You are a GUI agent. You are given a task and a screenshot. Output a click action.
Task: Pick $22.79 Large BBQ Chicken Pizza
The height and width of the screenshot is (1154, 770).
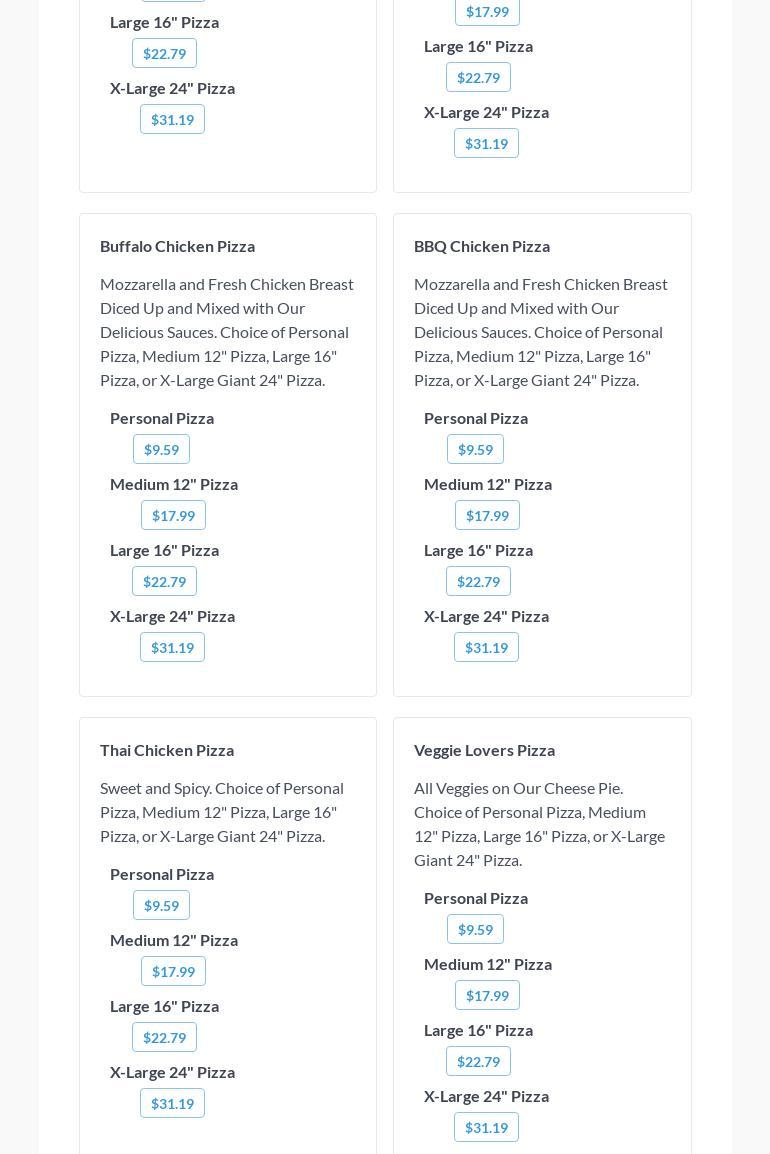[x=478, y=581]
